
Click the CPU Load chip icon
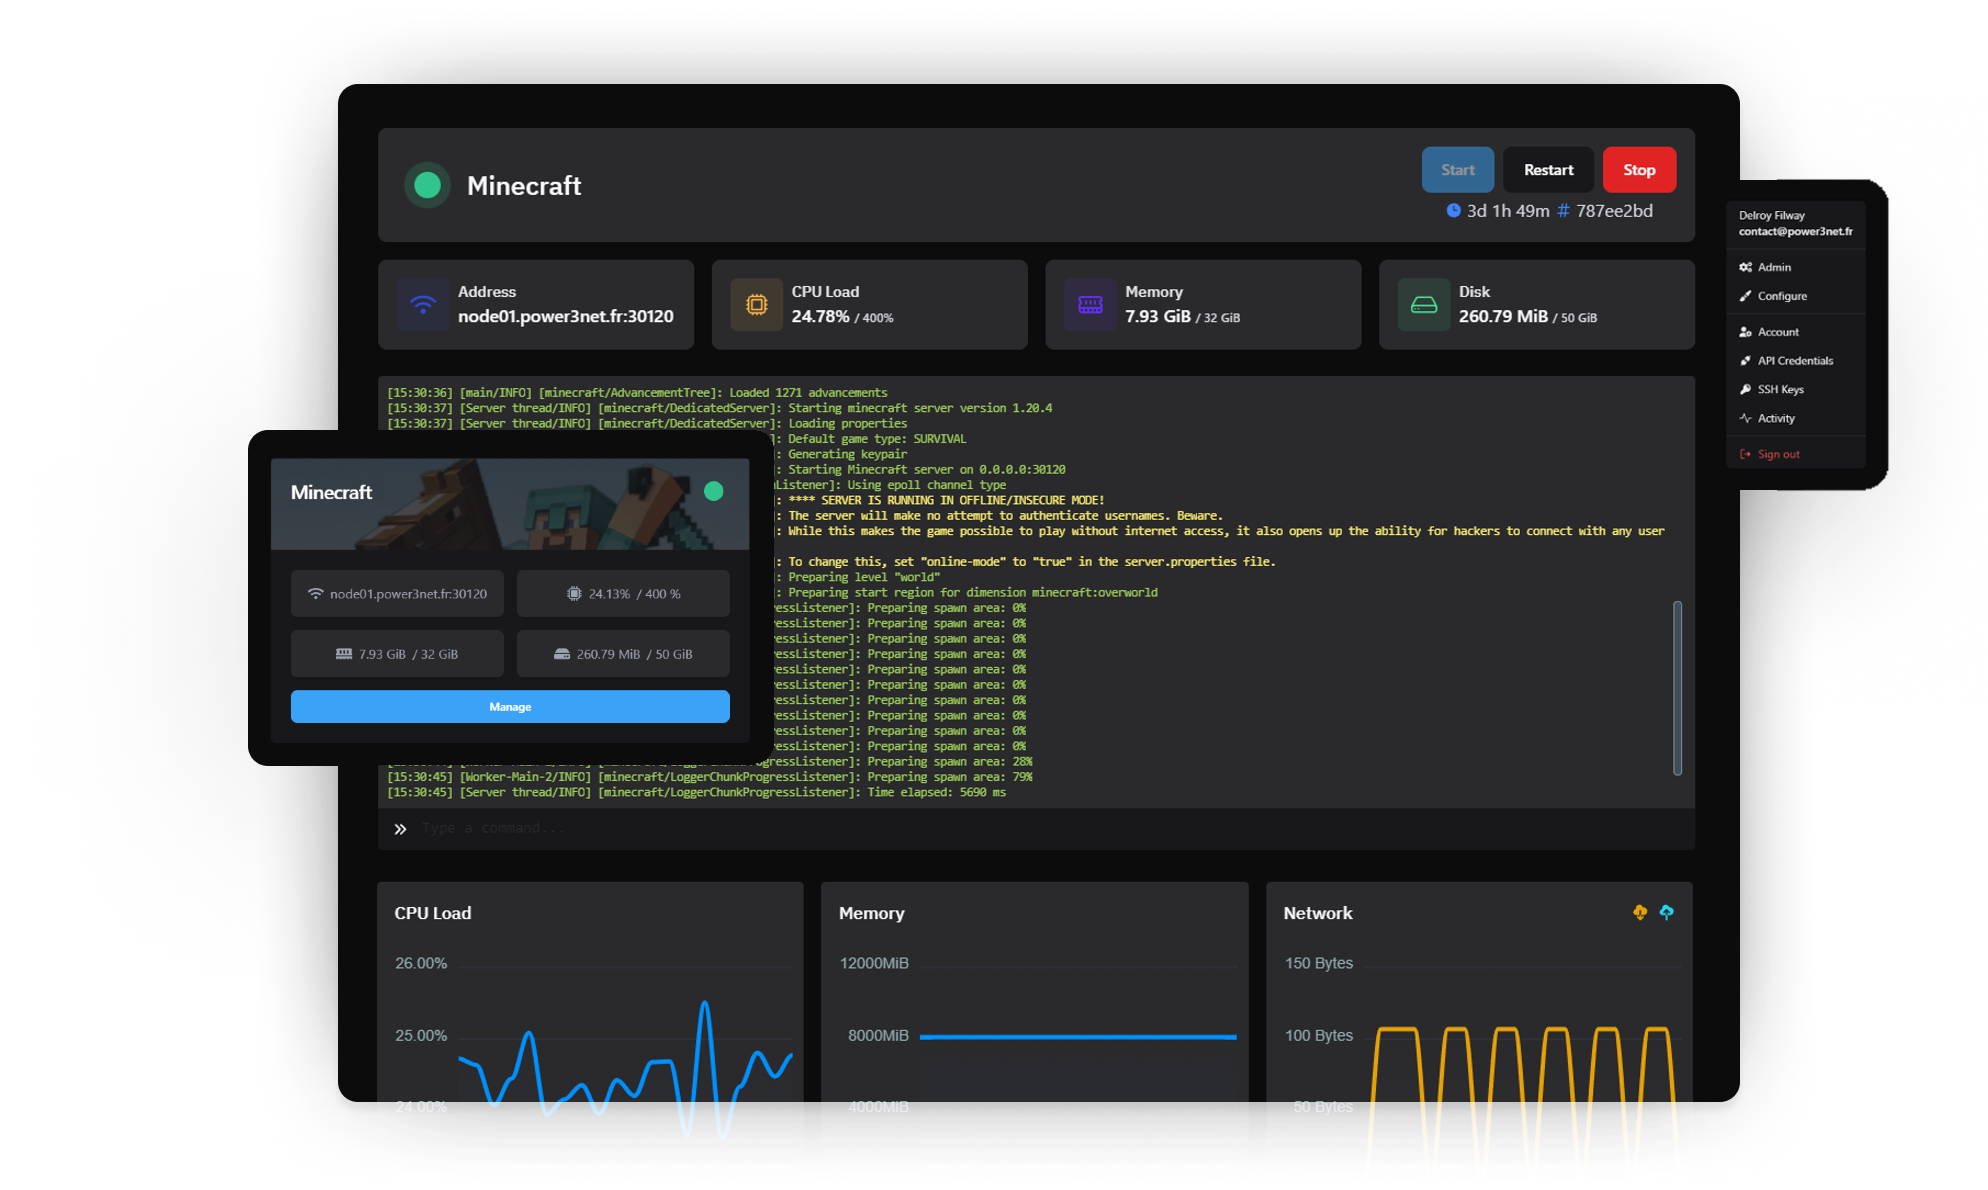click(x=757, y=304)
